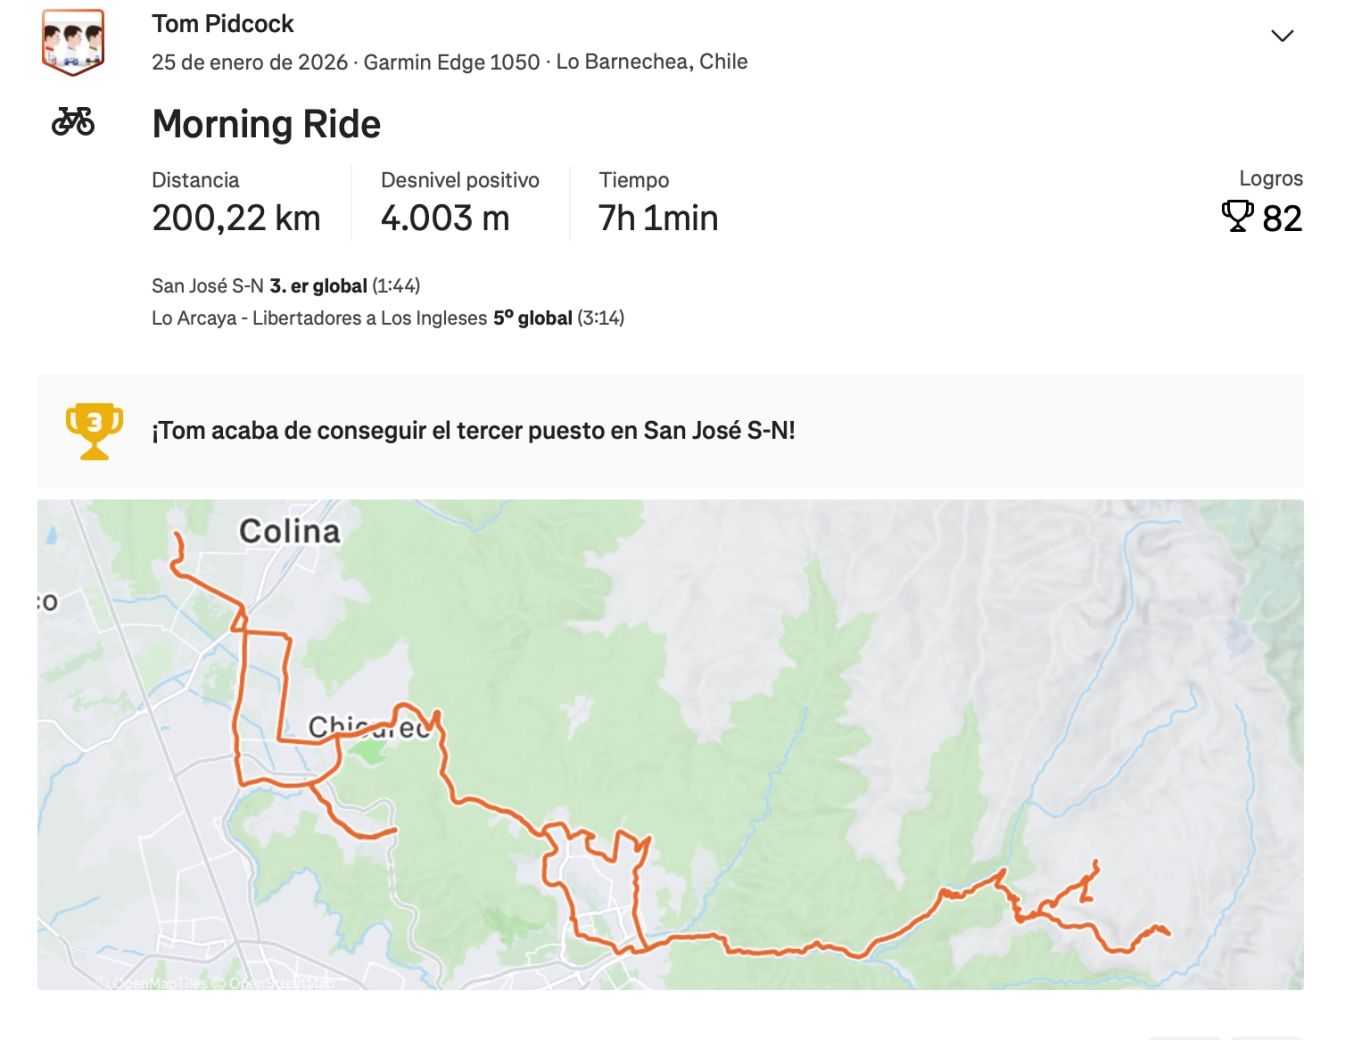Click the Distancia value 200,22 km
Image resolution: width=1345 pixels, height=1040 pixels.
[x=236, y=217]
